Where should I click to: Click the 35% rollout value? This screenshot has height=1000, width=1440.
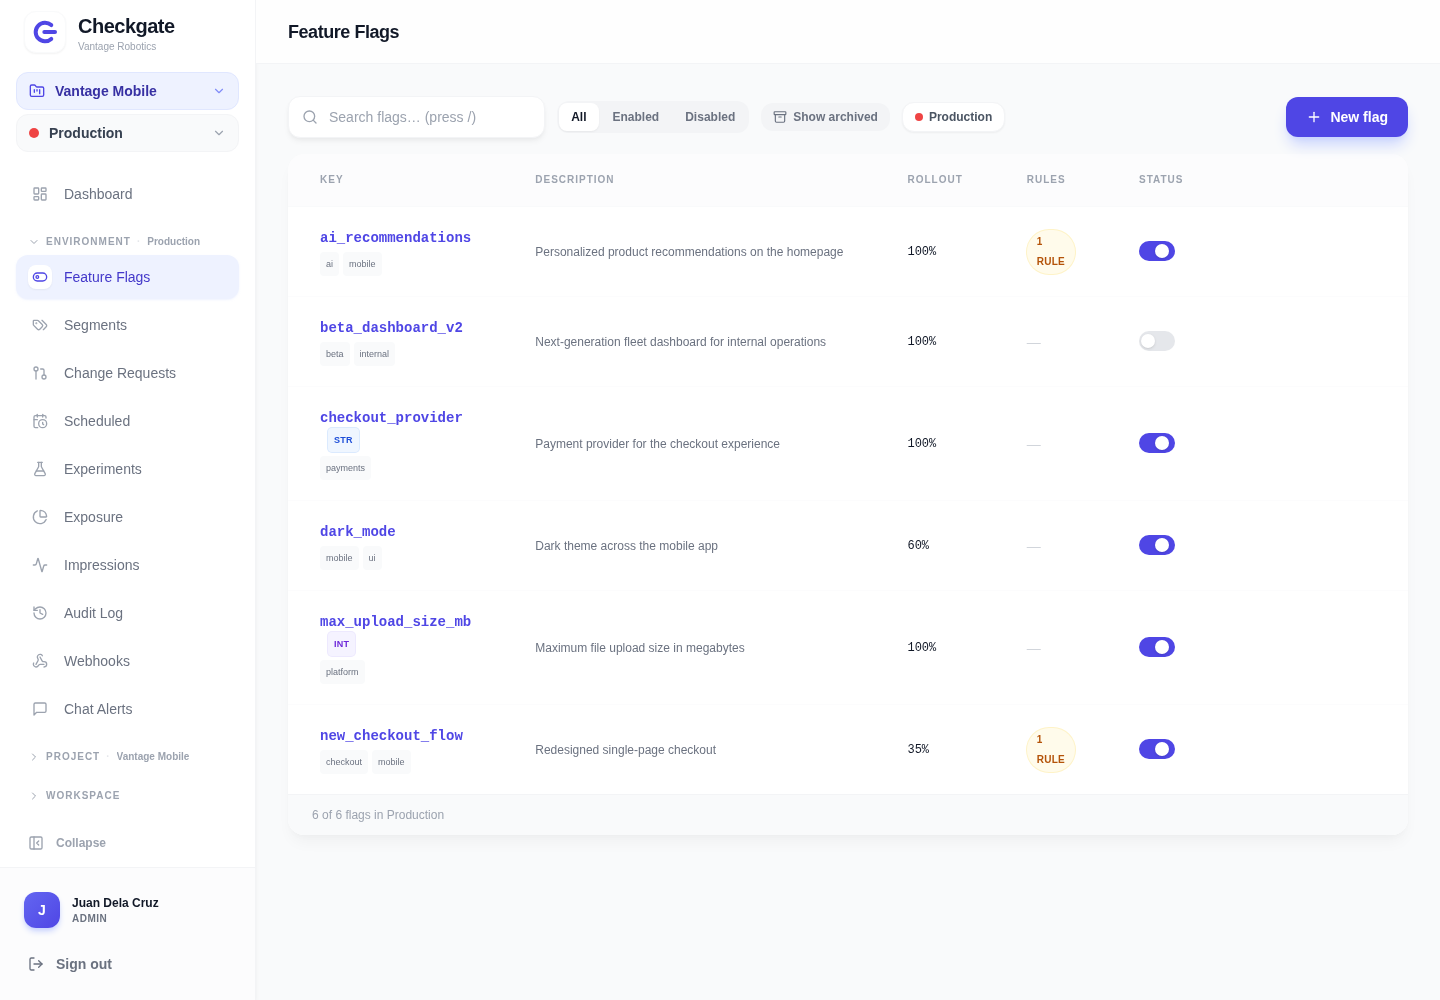pyautogui.click(x=918, y=749)
